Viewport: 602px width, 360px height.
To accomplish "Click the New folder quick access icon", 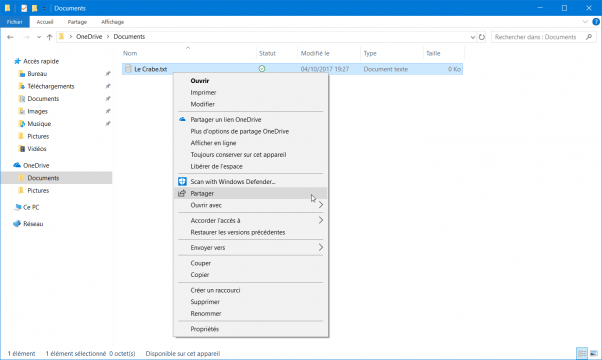I will pyautogui.click(x=35, y=8).
